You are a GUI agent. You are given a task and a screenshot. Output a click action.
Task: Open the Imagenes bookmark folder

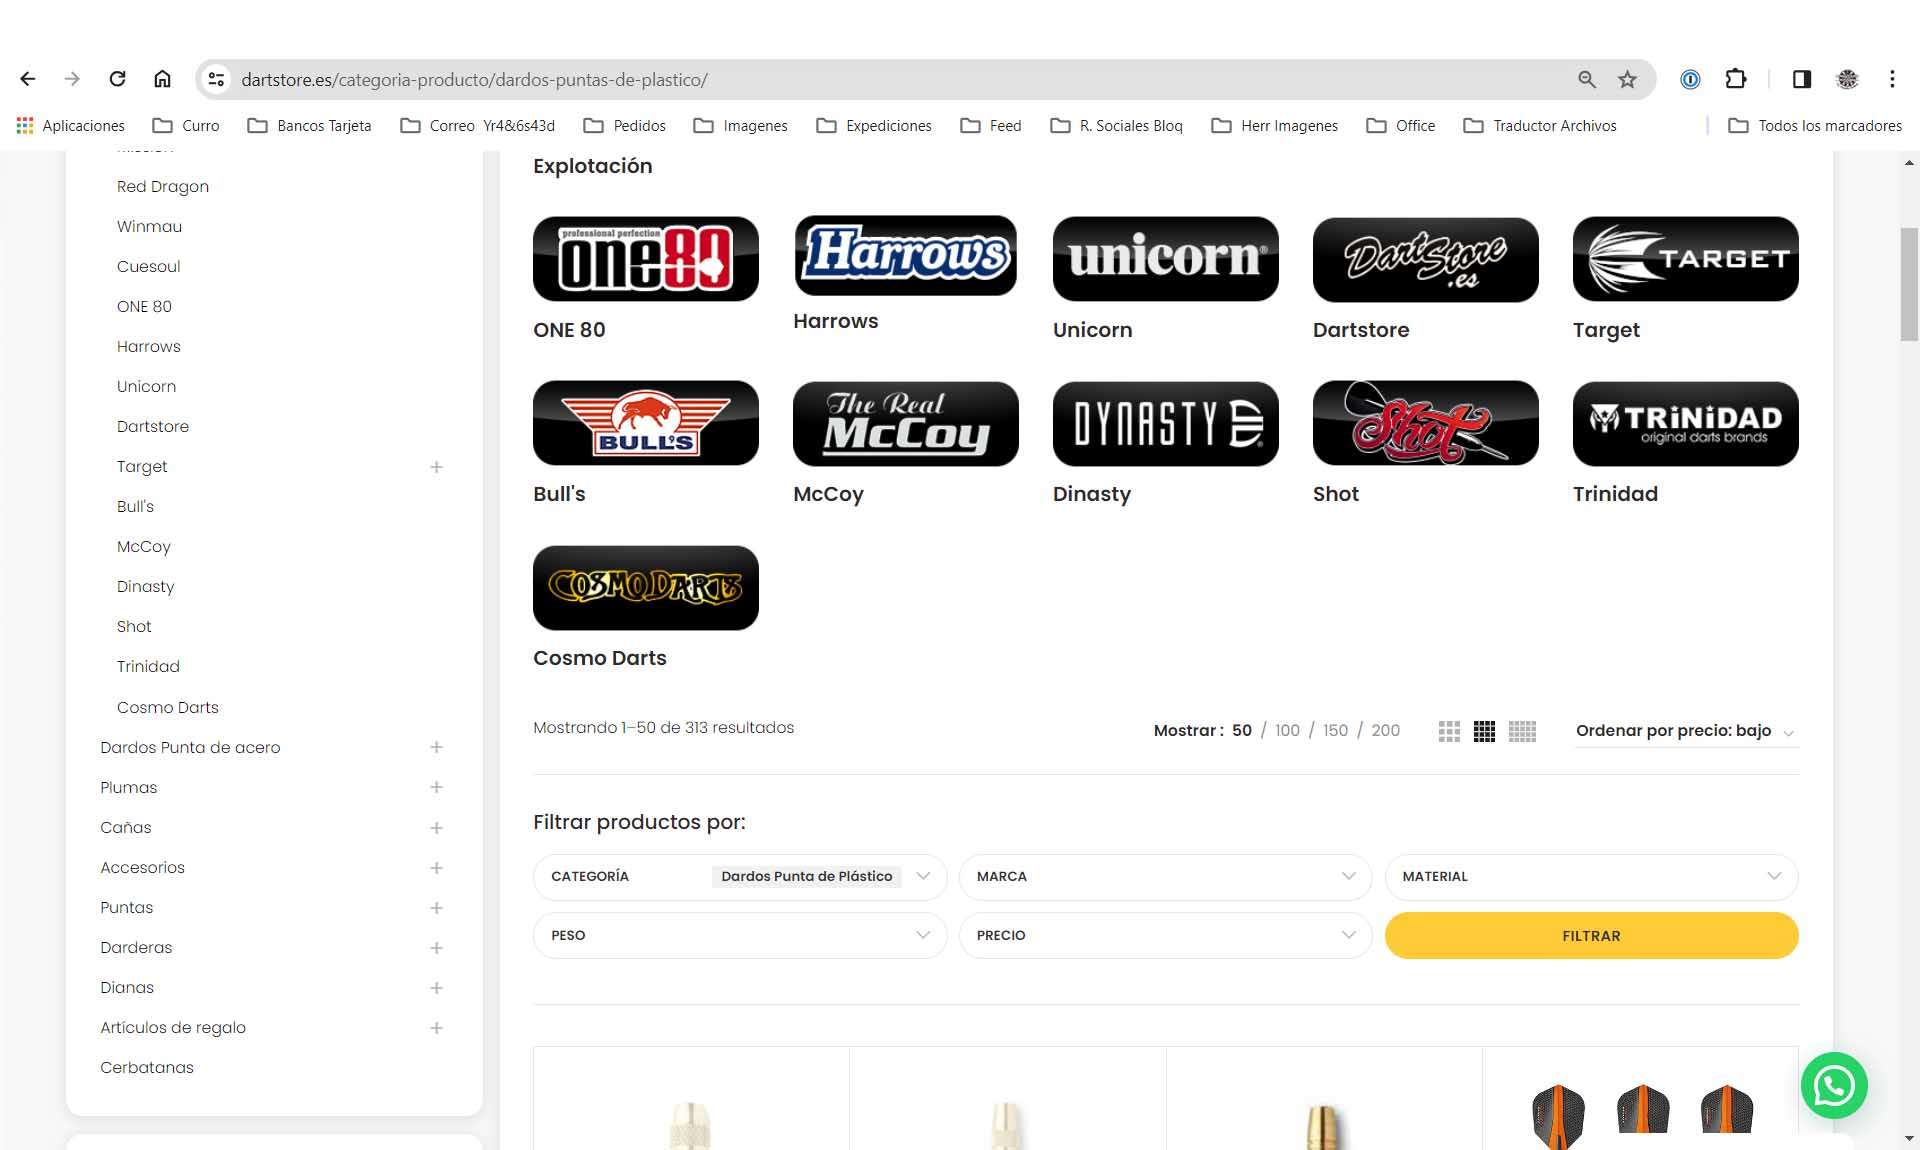pyautogui.click(x=741, y=125)
